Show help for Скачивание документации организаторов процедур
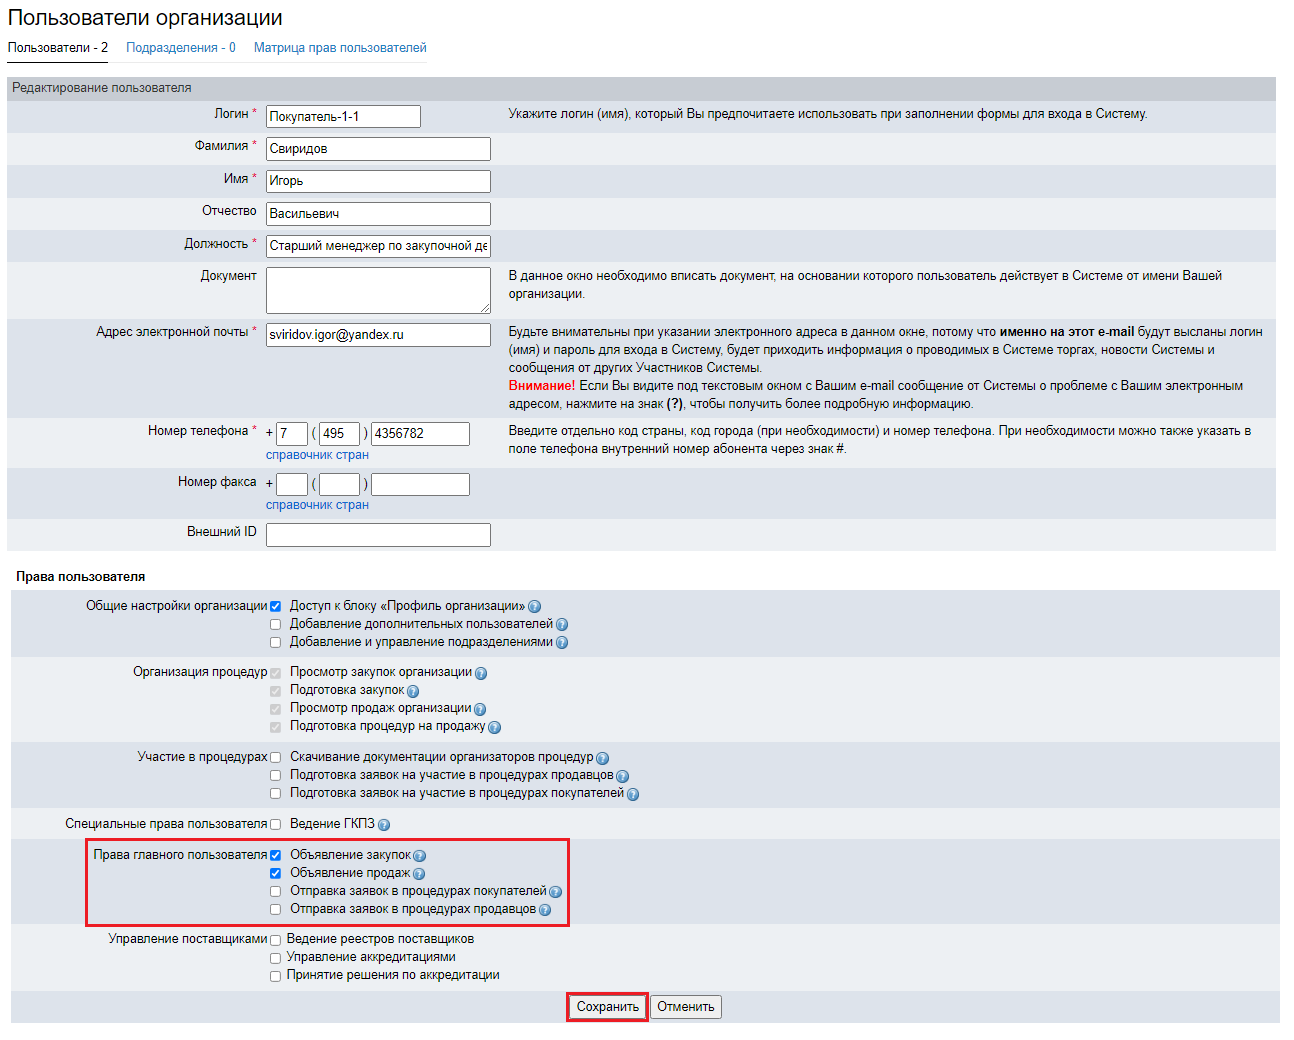 point(602,758)
